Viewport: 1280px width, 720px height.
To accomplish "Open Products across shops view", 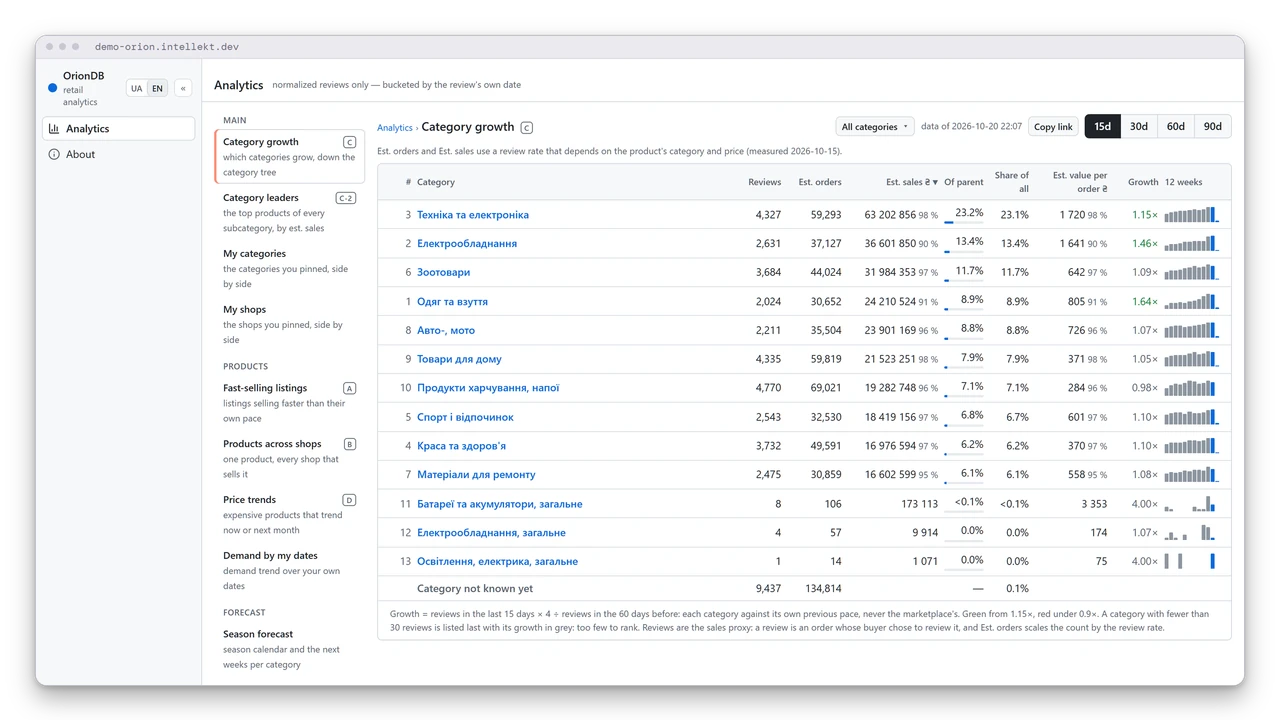I will (x=289, y=458).
